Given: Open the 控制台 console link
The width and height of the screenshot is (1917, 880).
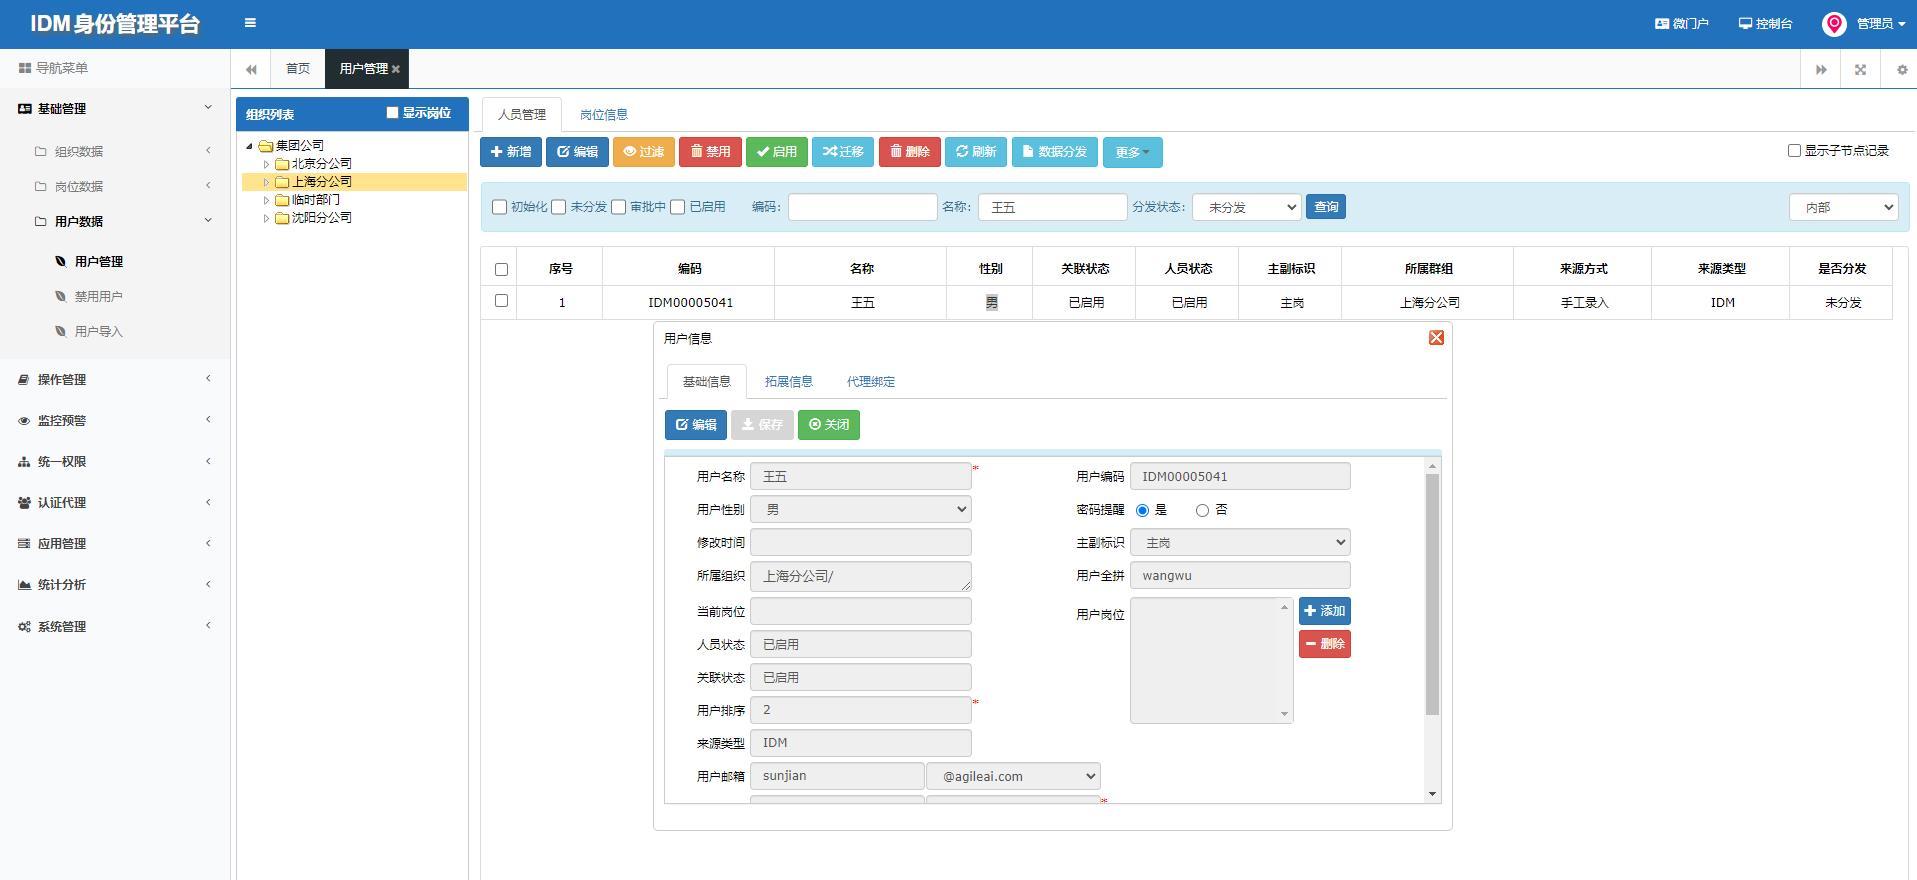Looking at the screenshot, I should pos(1765,23).
